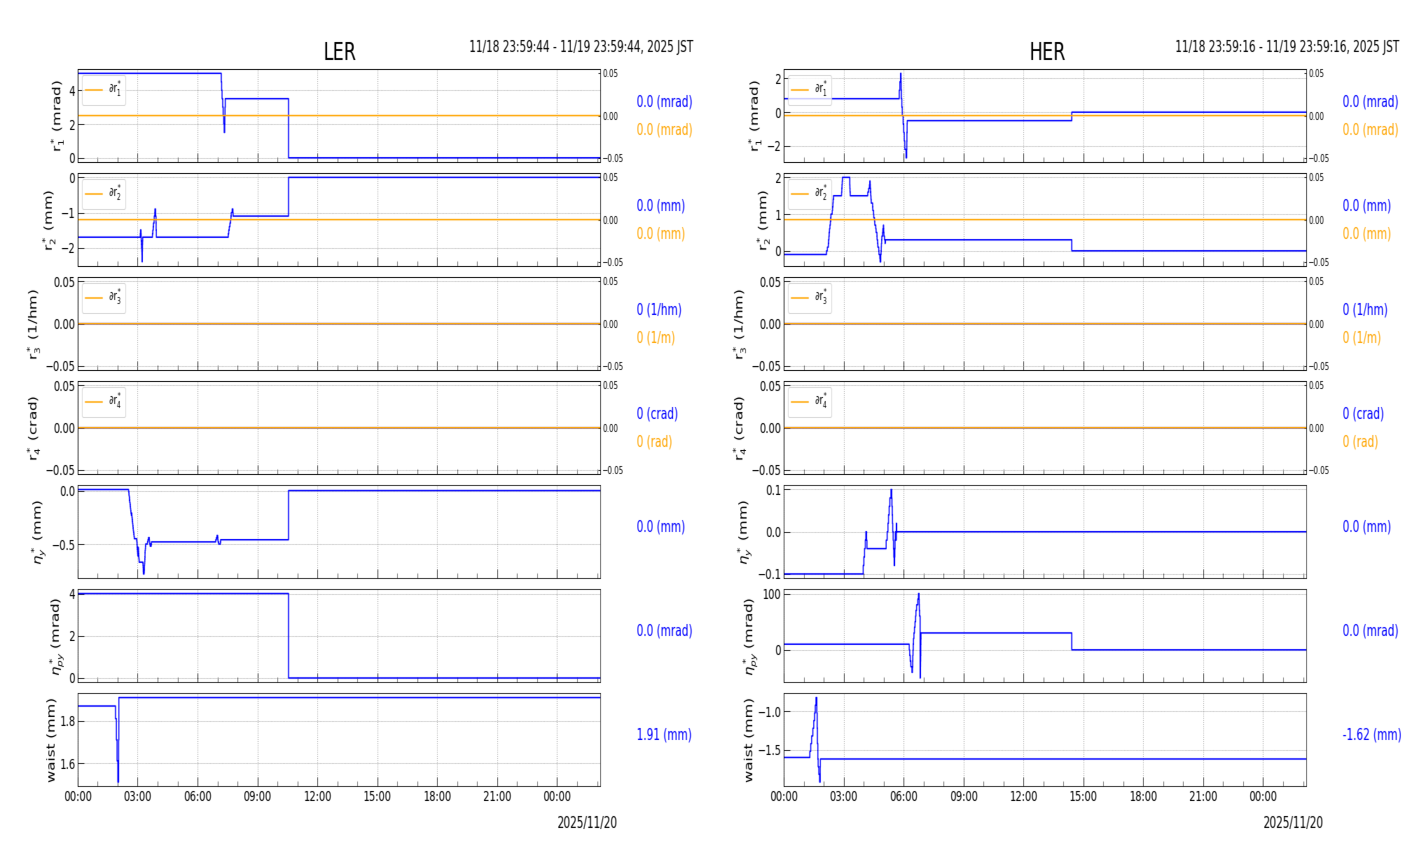Image resolution: width=1412 pixels, height=864 pixels.
Task: Click the LER plot column title
Action: point(339,52)
